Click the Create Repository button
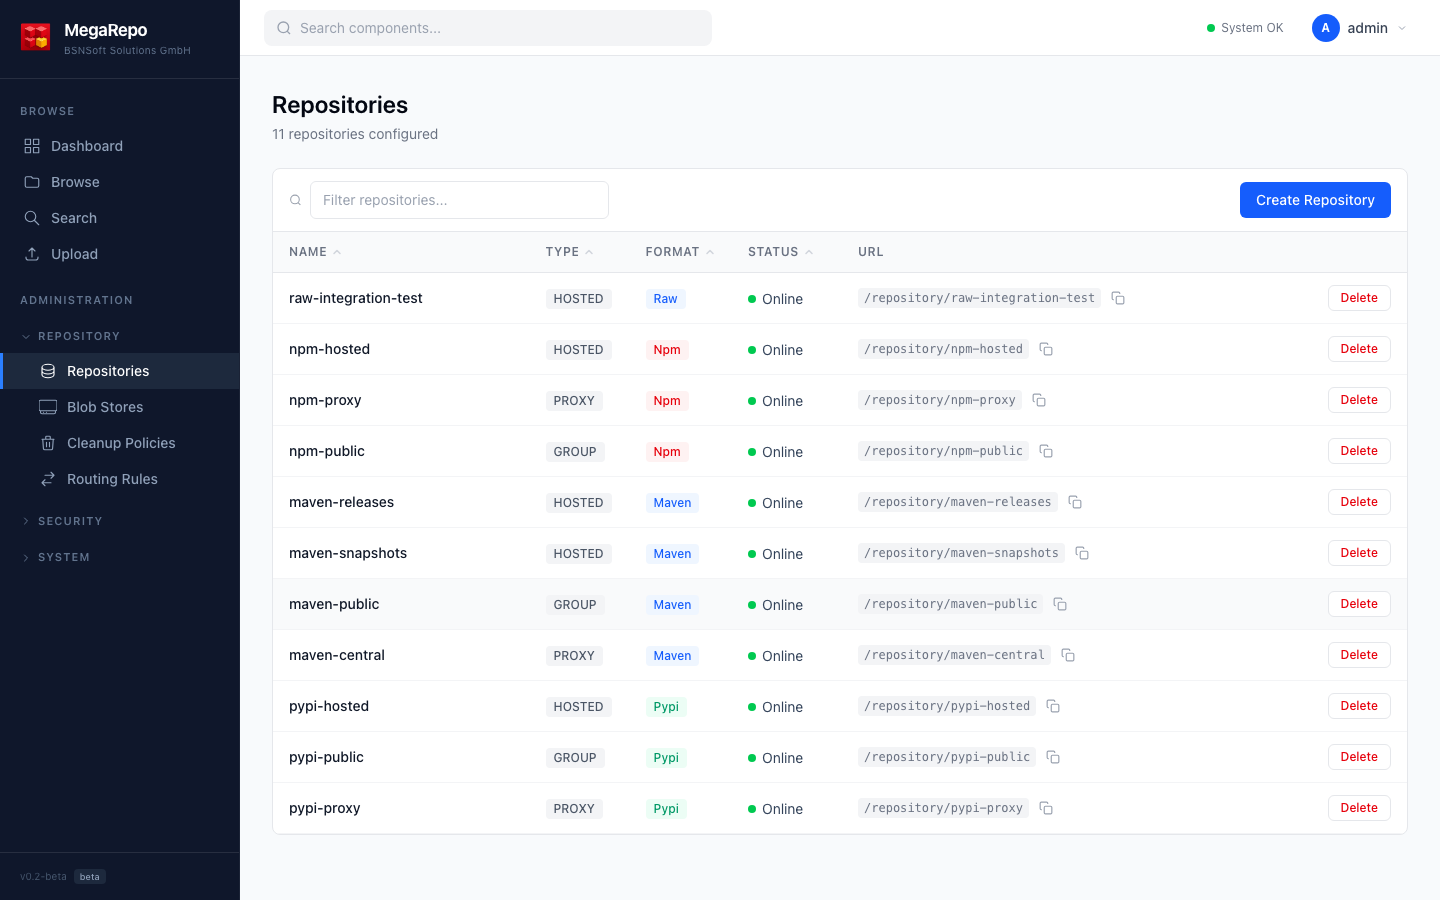The width and height of the screenshot is (1440, 900). pos(1314,200)
